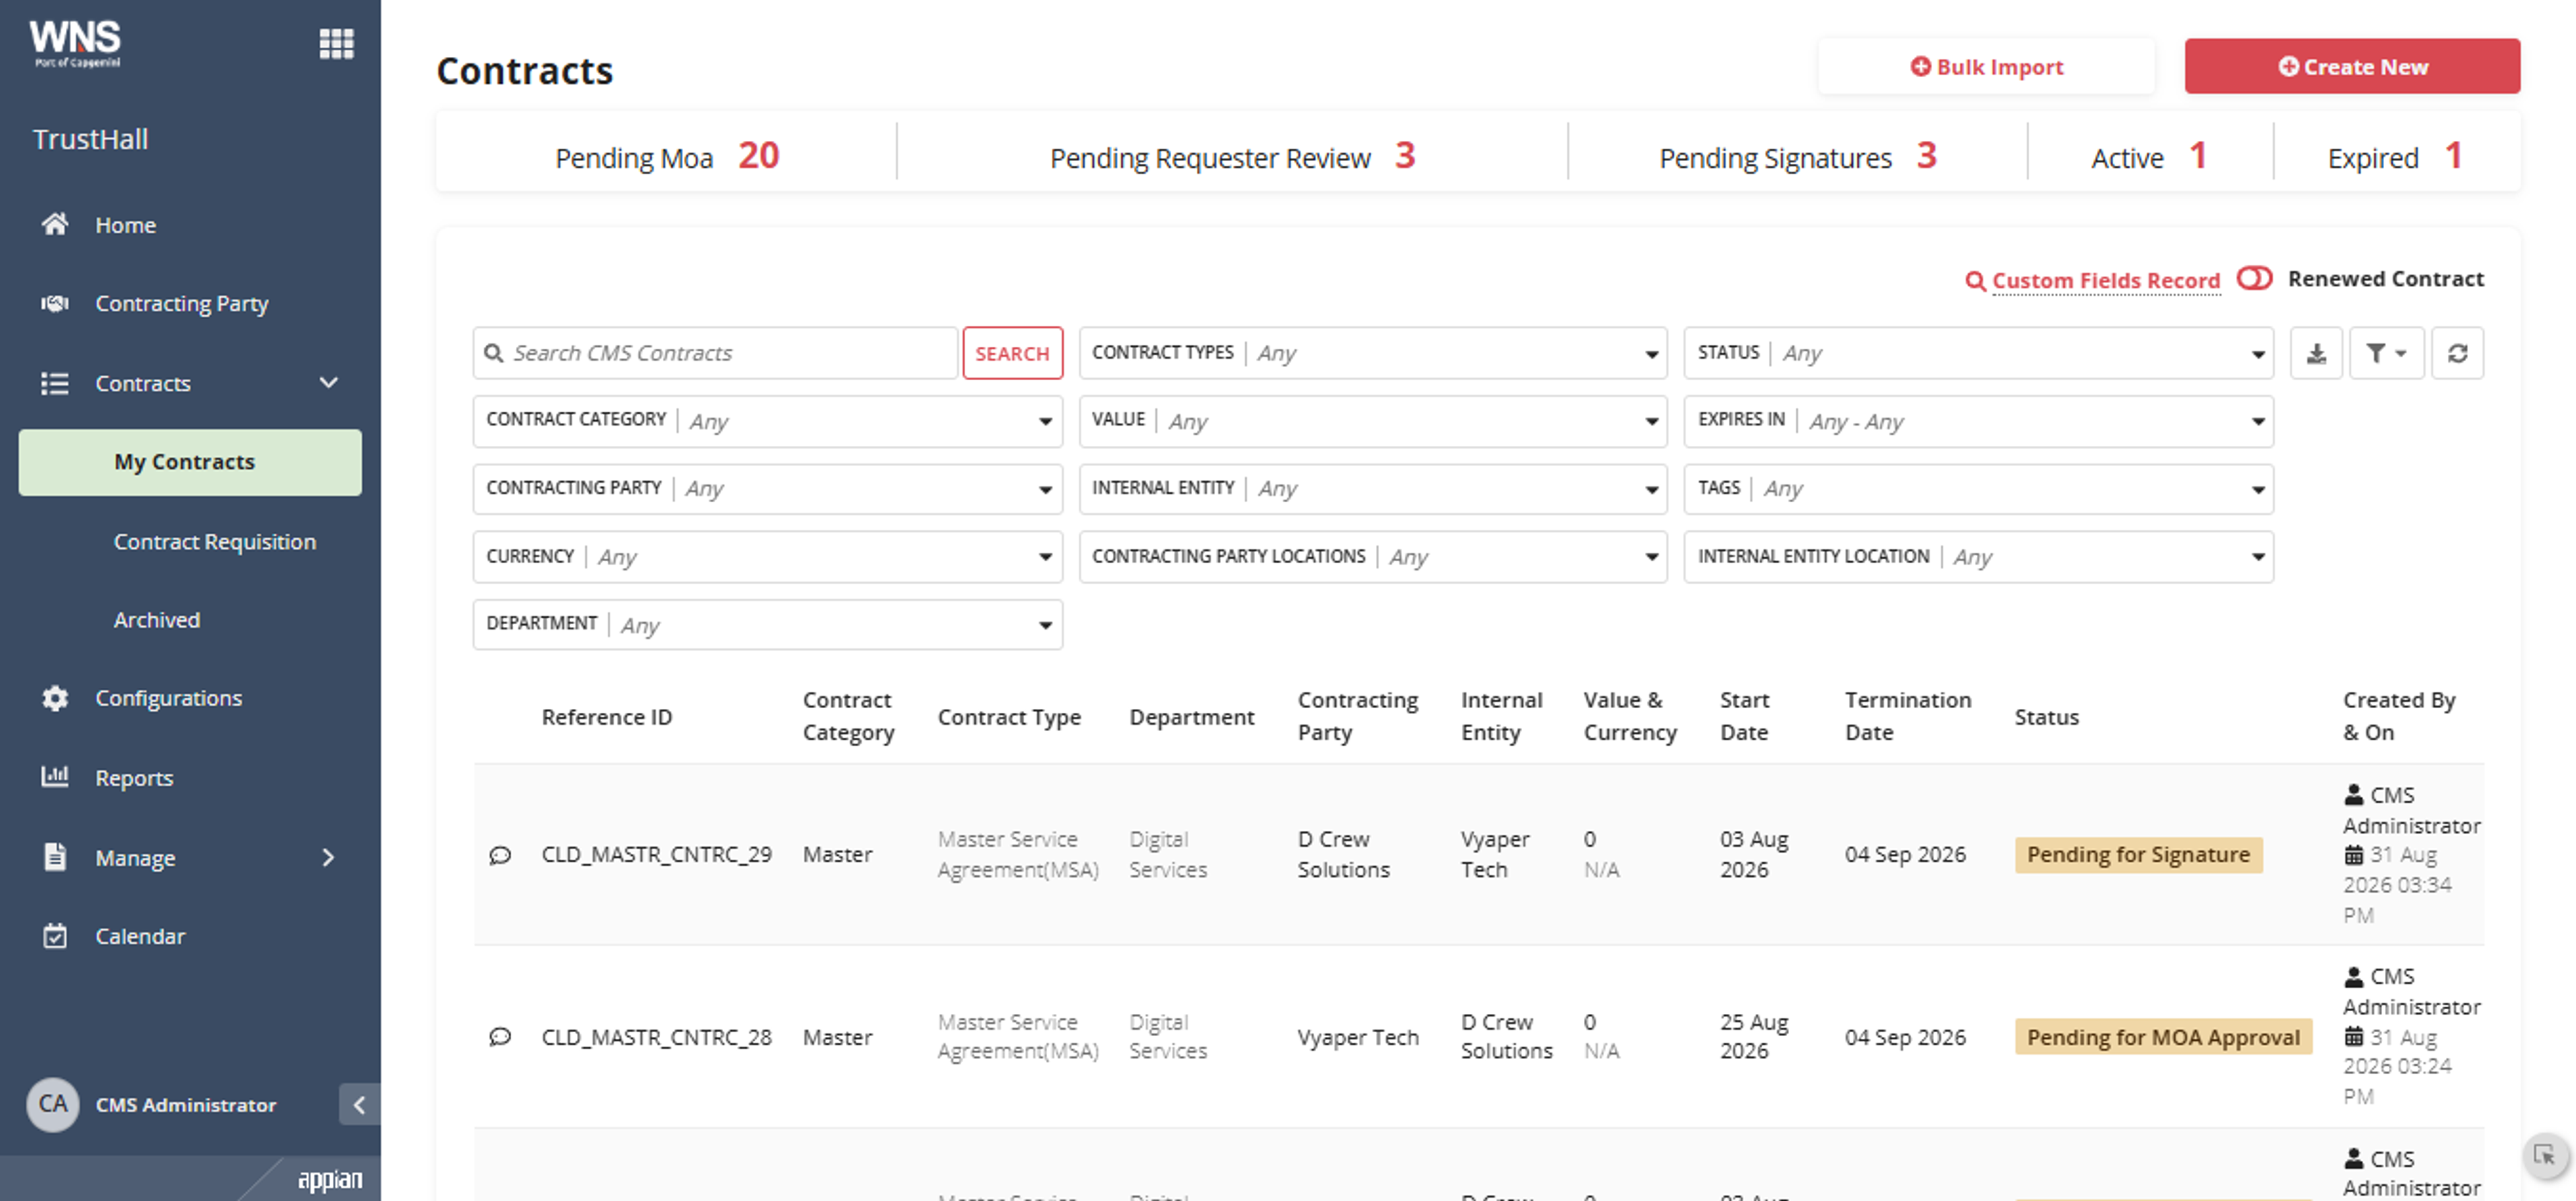This screenshot has height=1201, width=2576.
Task: Open the Status filter dropdown
Action: tap(1978, 353)
